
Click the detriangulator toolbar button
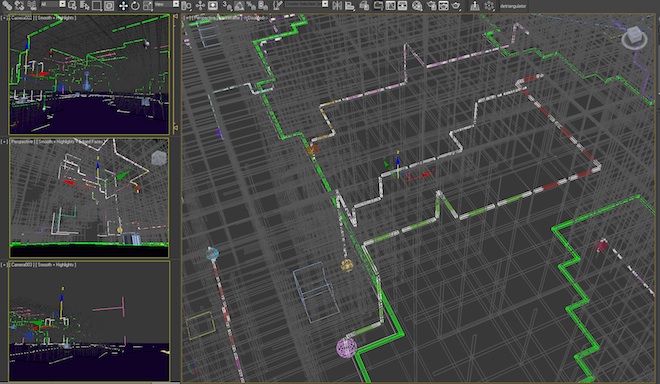pos(513,6)
